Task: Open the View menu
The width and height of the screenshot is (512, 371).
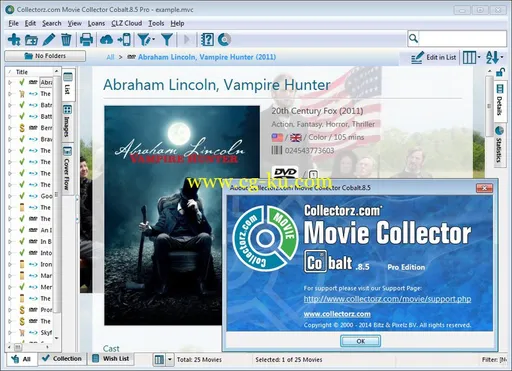Action: 74,23
